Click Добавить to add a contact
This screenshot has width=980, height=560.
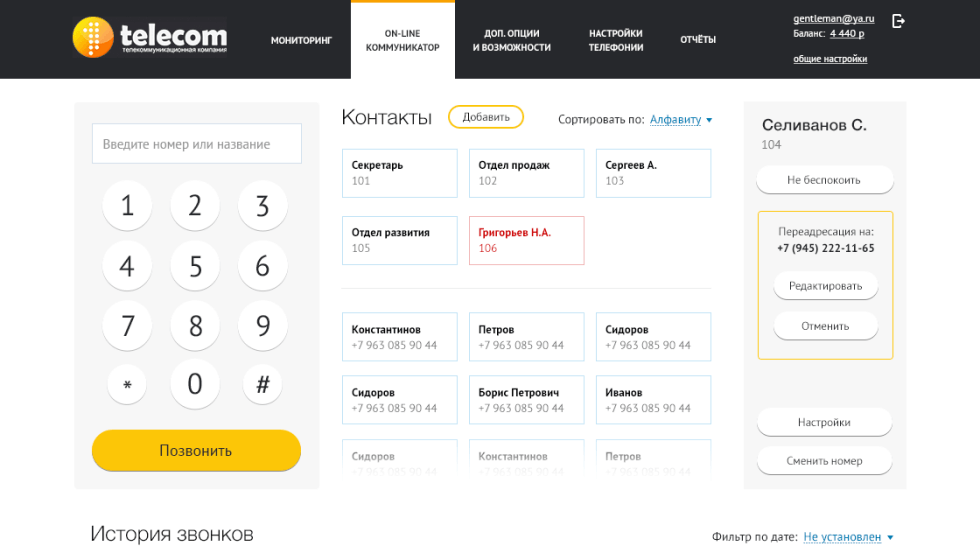click(x=486, y=117)
